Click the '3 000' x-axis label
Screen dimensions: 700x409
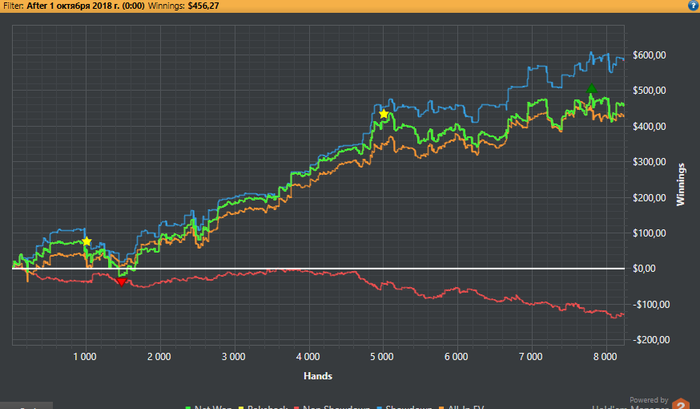click(x=233, y=357)
